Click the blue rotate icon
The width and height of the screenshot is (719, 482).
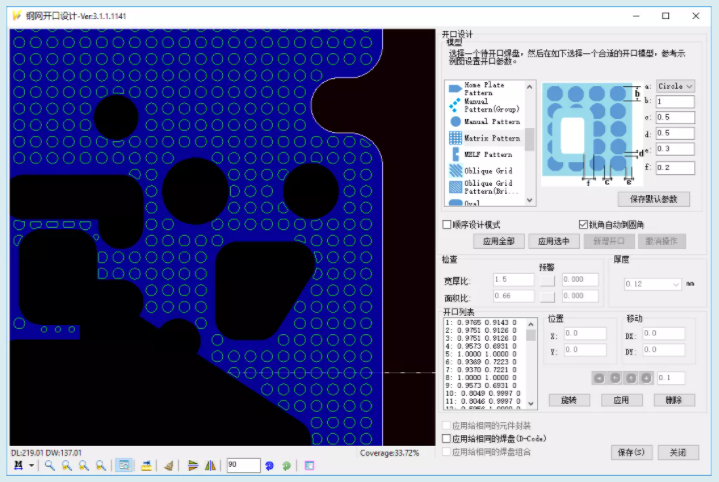coord(269,465)
